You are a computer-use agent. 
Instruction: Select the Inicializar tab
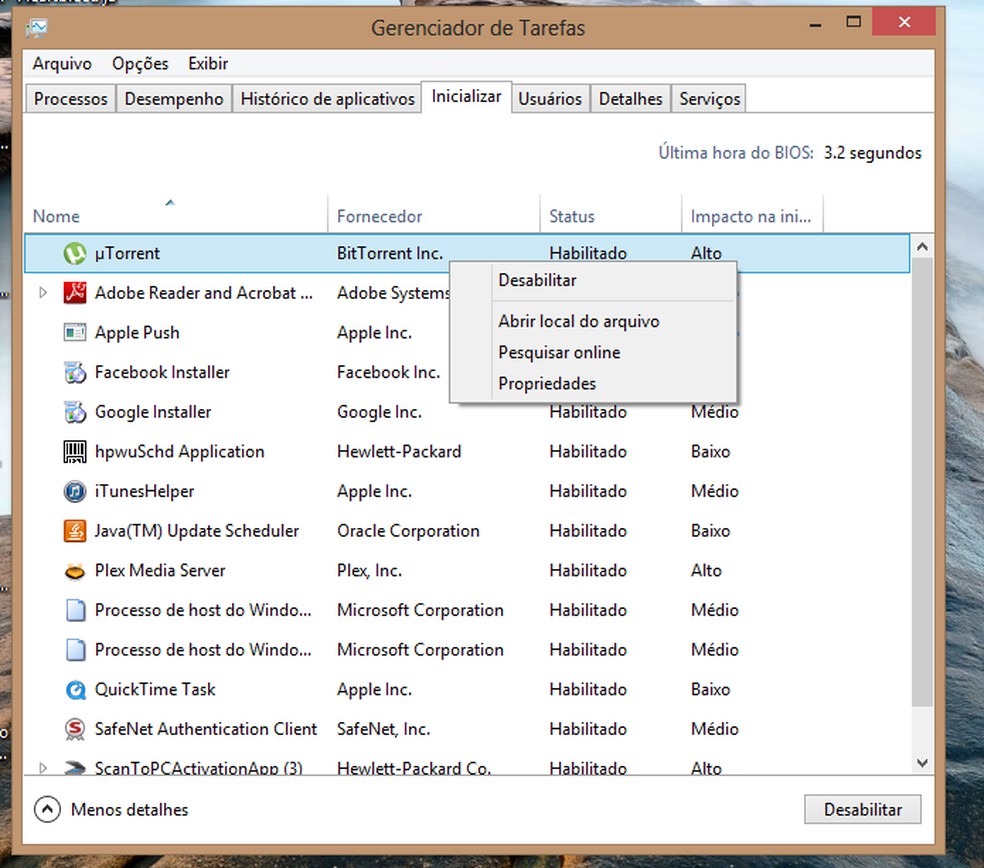(466, 97)
